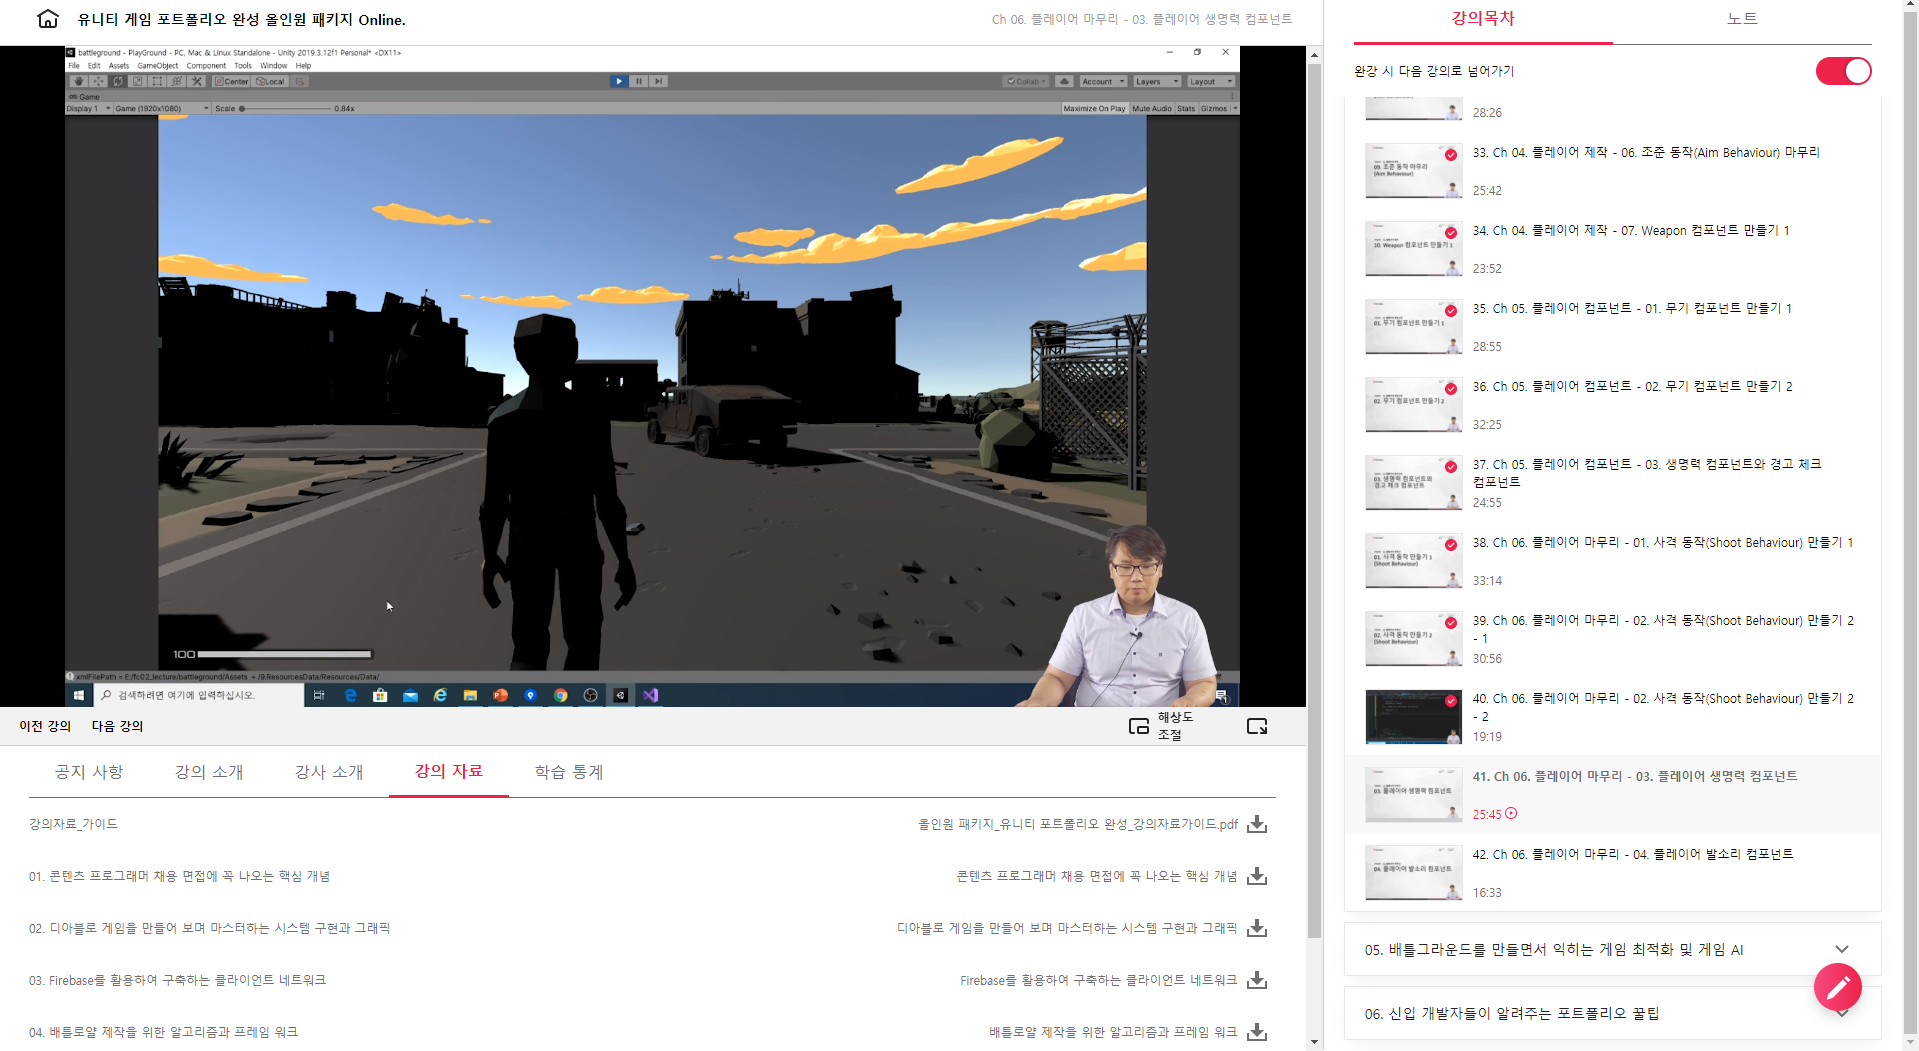This screenshot has width=1919, height=1051.
Task: Download 강의자료 가이드 pdf file
Action: coord(1257,824)
